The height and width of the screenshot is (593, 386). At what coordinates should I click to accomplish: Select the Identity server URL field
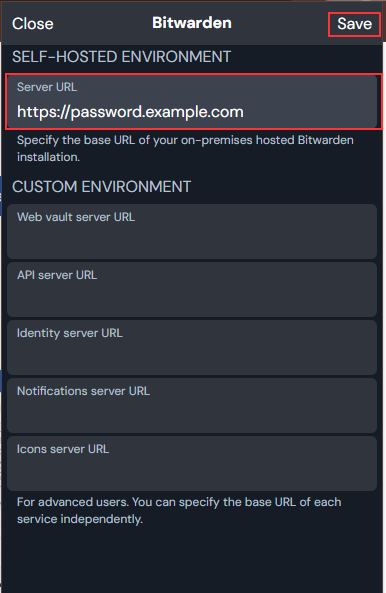(192, 348)
